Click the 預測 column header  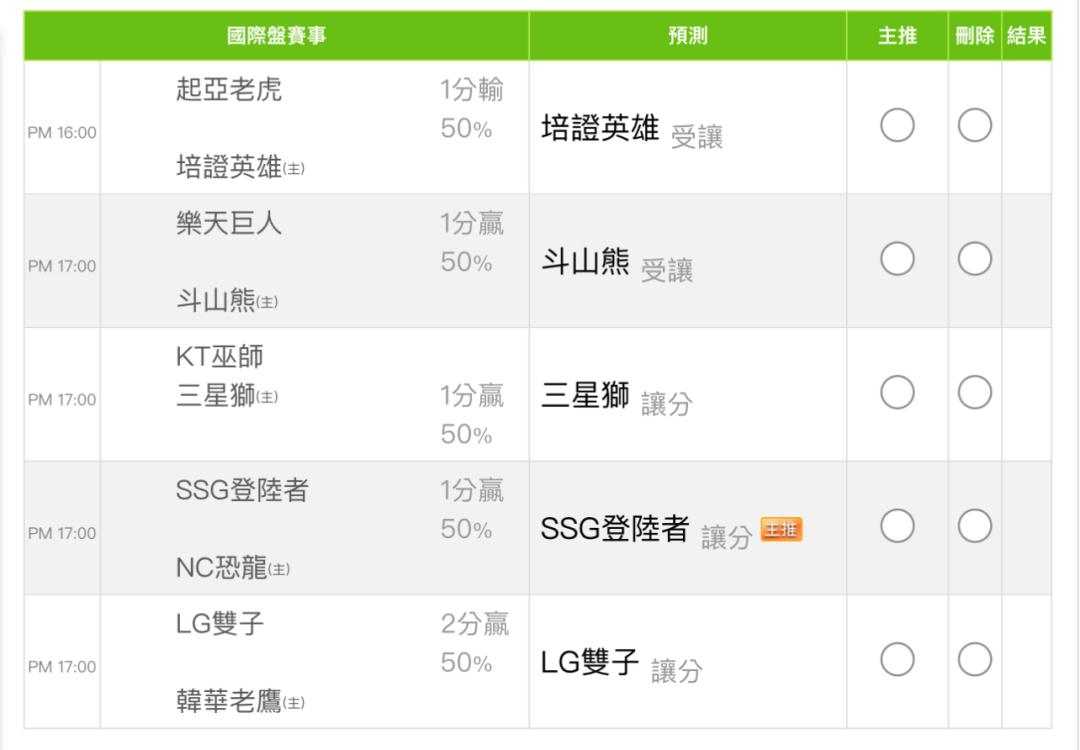click(687, 36)
